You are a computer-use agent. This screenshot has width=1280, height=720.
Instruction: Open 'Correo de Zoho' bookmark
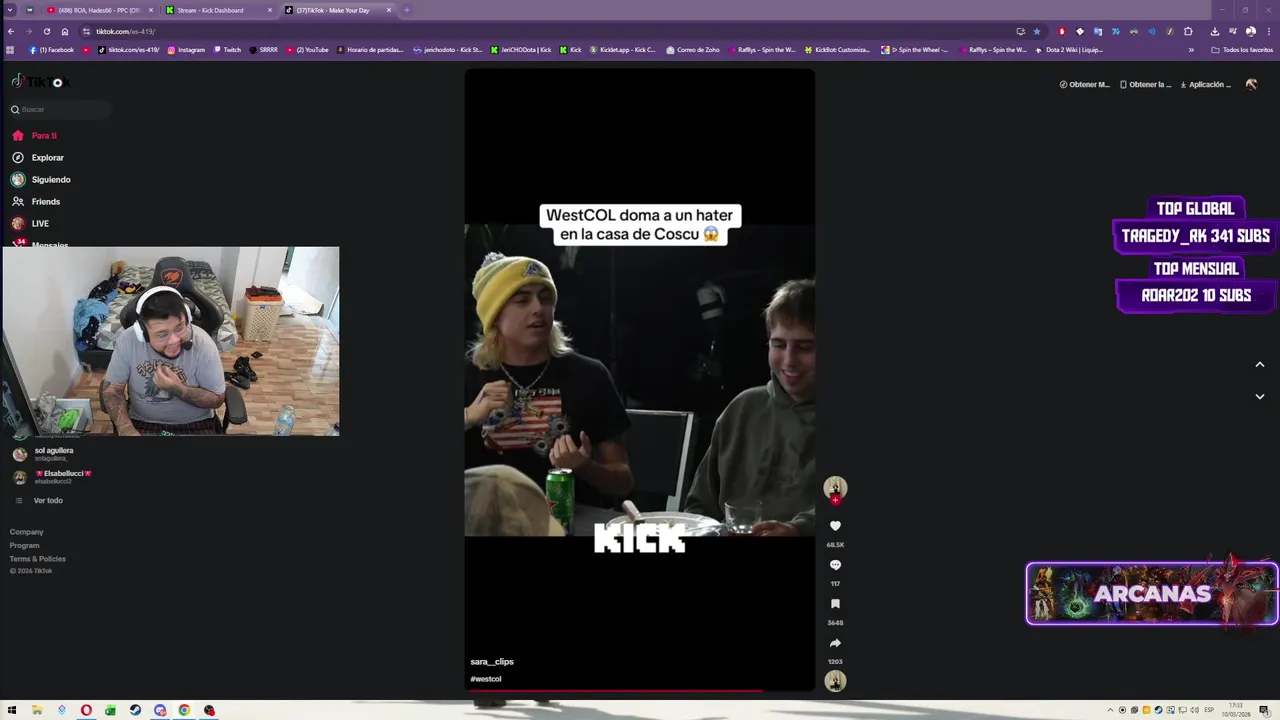pos(692,49)
